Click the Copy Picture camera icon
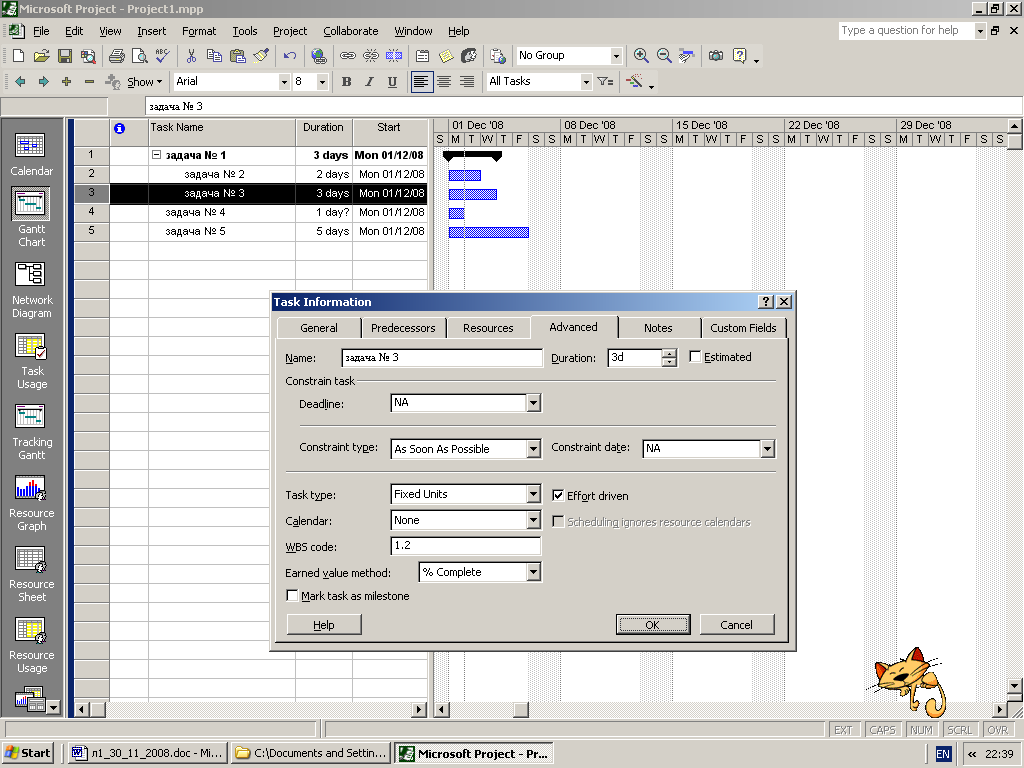 [716, 56]
